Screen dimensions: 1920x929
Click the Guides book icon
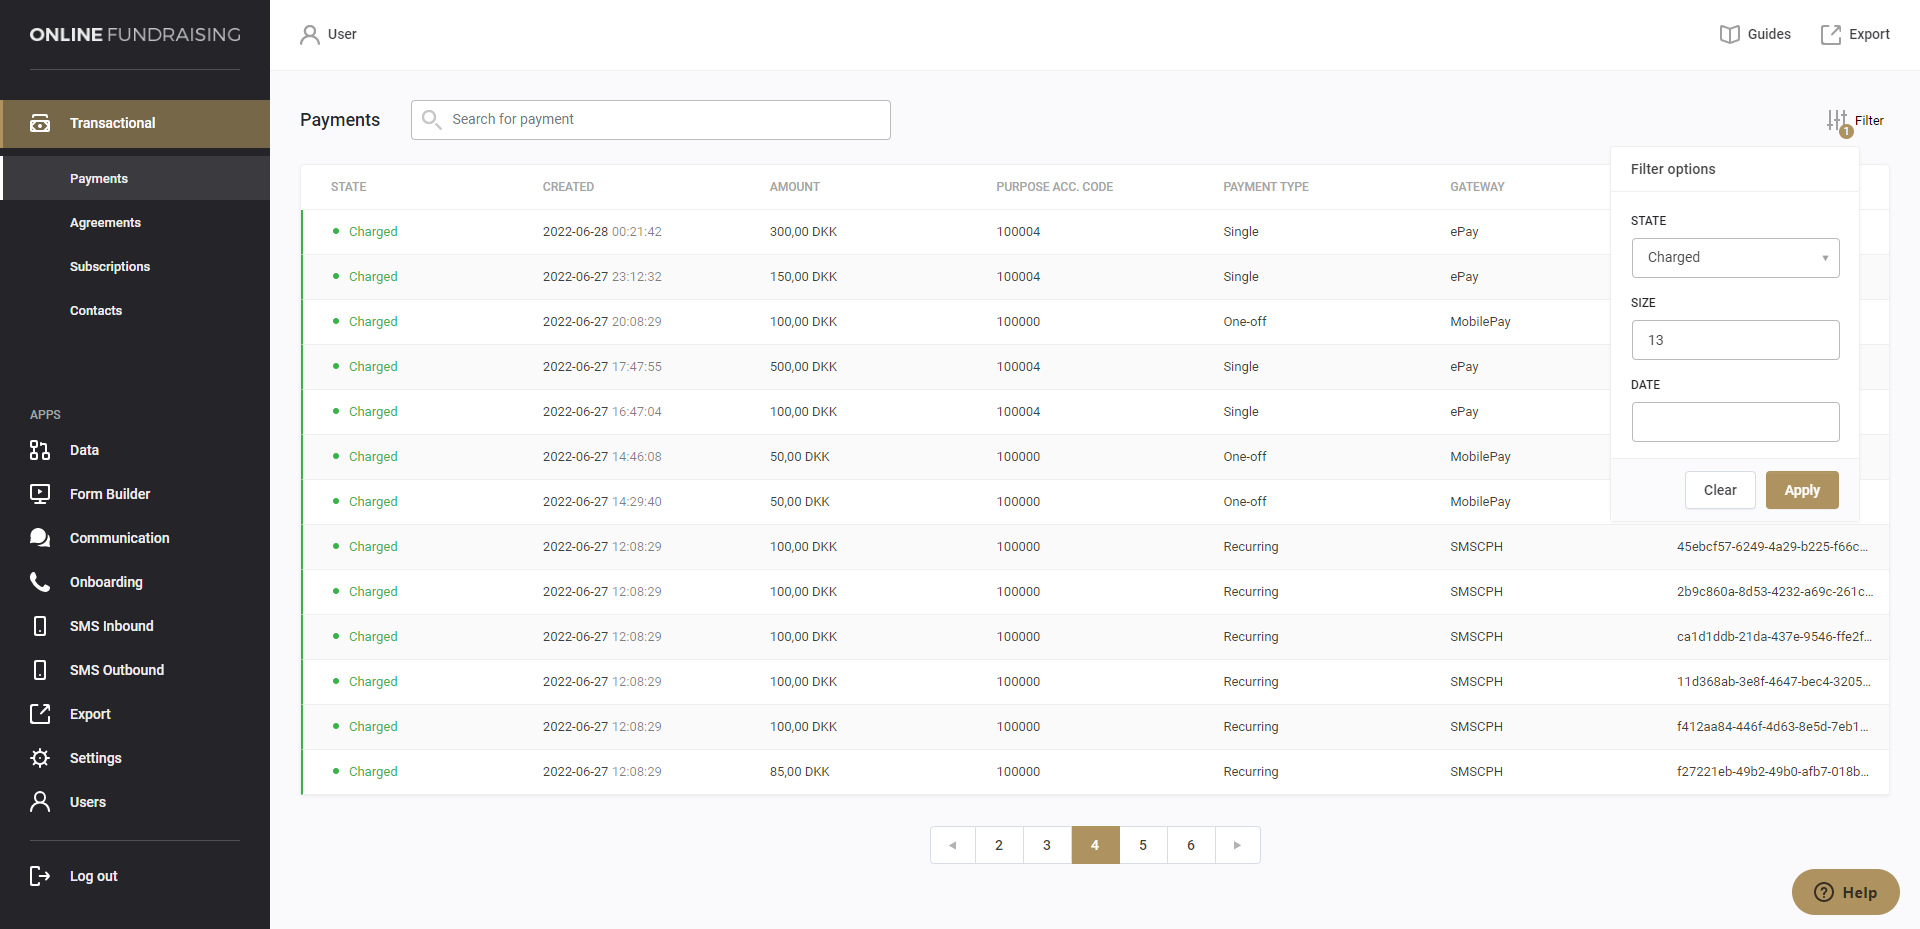1730,34
